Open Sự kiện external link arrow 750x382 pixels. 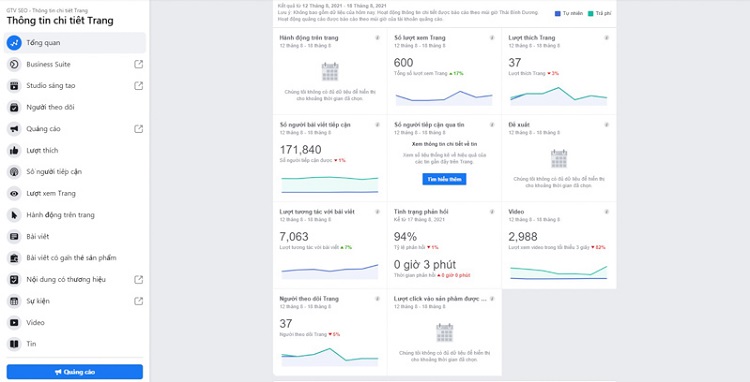pyautogui.click(x=138, y=301)
